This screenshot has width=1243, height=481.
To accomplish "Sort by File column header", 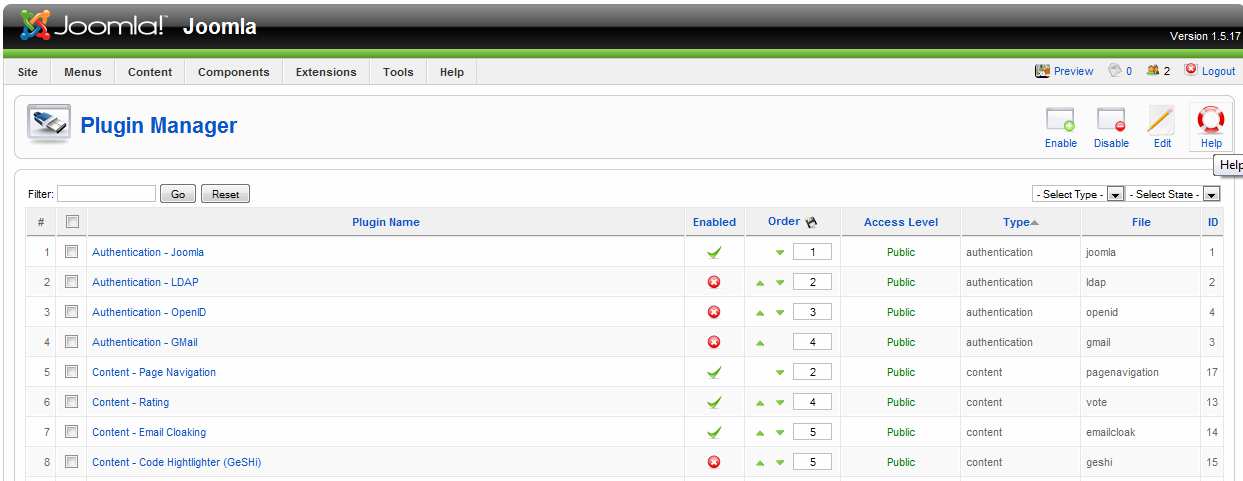I will point(1141,222).
